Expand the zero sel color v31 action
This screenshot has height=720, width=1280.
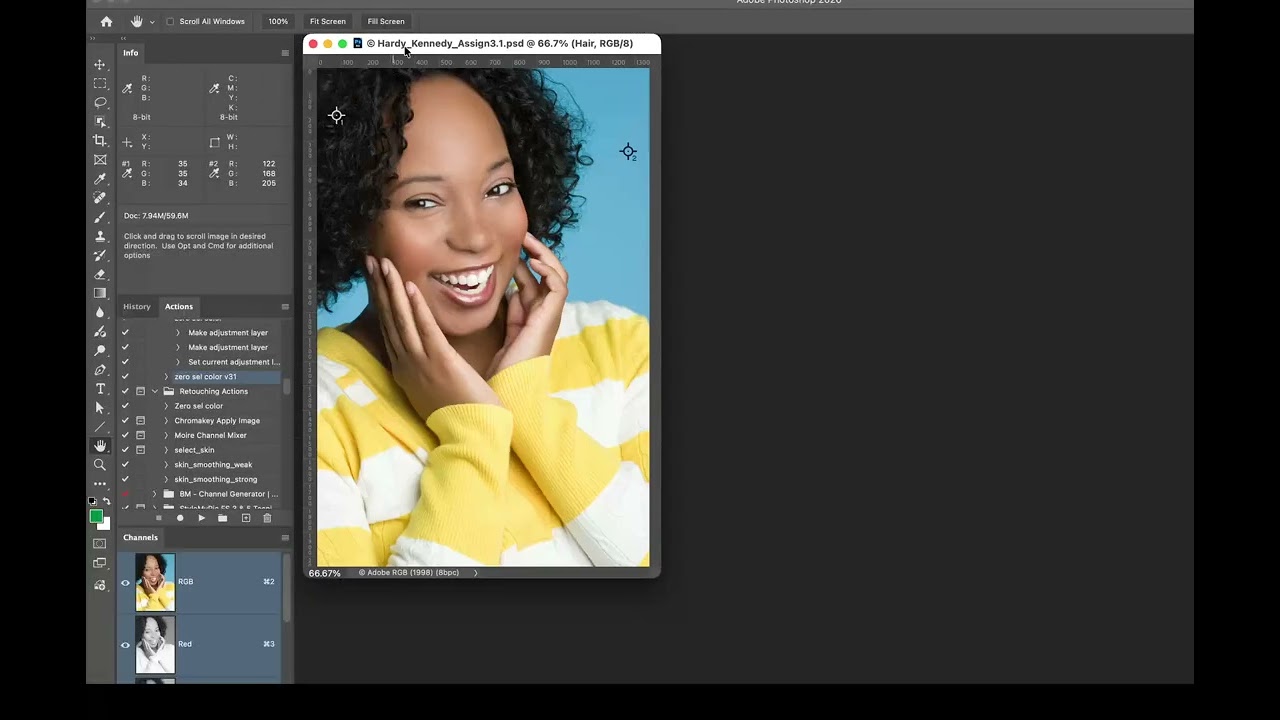(166, 377)
